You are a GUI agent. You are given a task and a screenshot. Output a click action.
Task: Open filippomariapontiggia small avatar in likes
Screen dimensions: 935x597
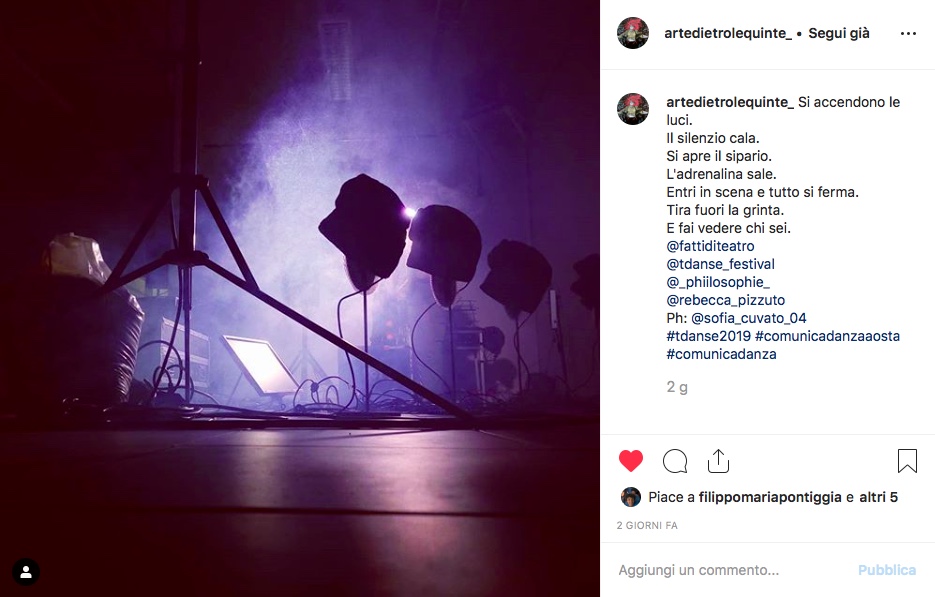pos(630,497)
